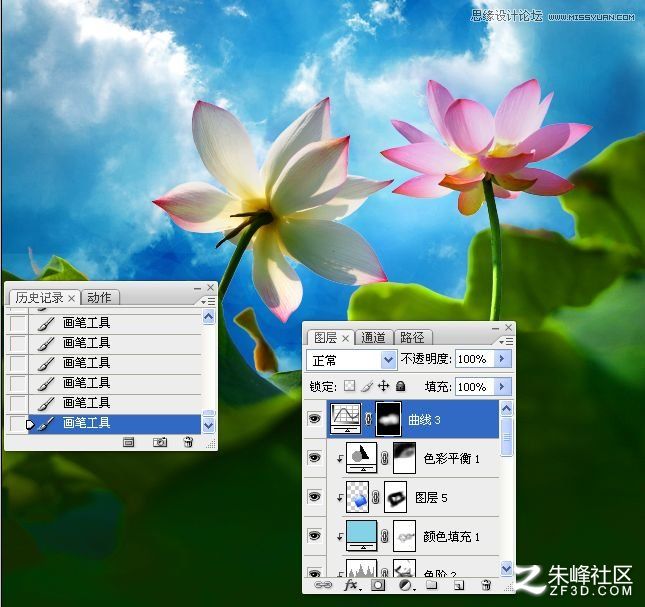The width and height of the screenshot is (645, 607).
Task: Open the Layers panel flyout menu
Action: tap(506, 341)
